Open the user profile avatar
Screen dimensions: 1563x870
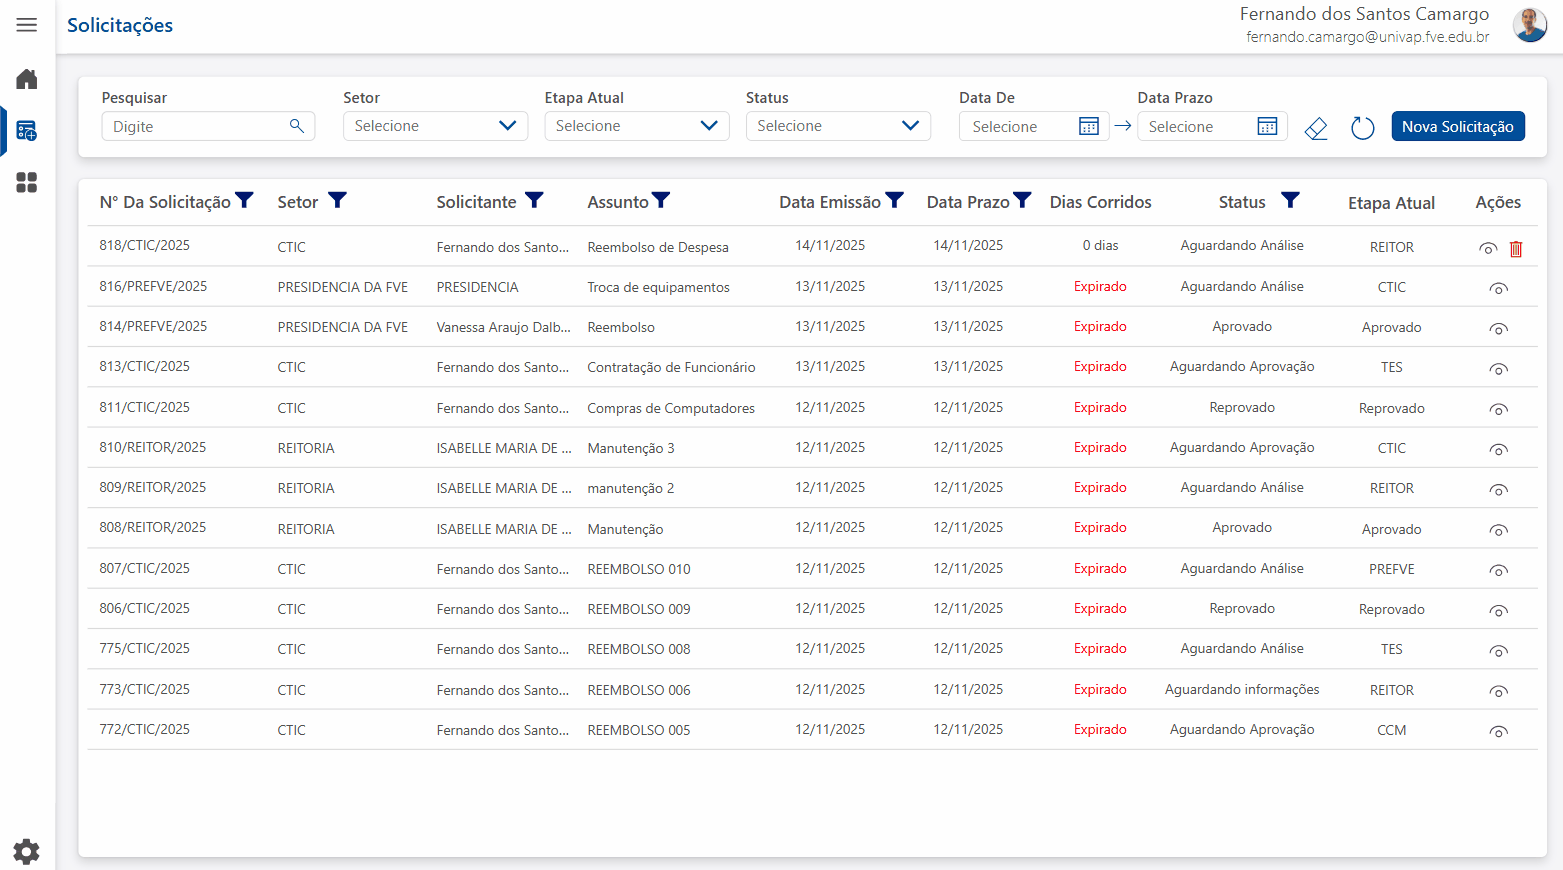[x=1529, y=25]
